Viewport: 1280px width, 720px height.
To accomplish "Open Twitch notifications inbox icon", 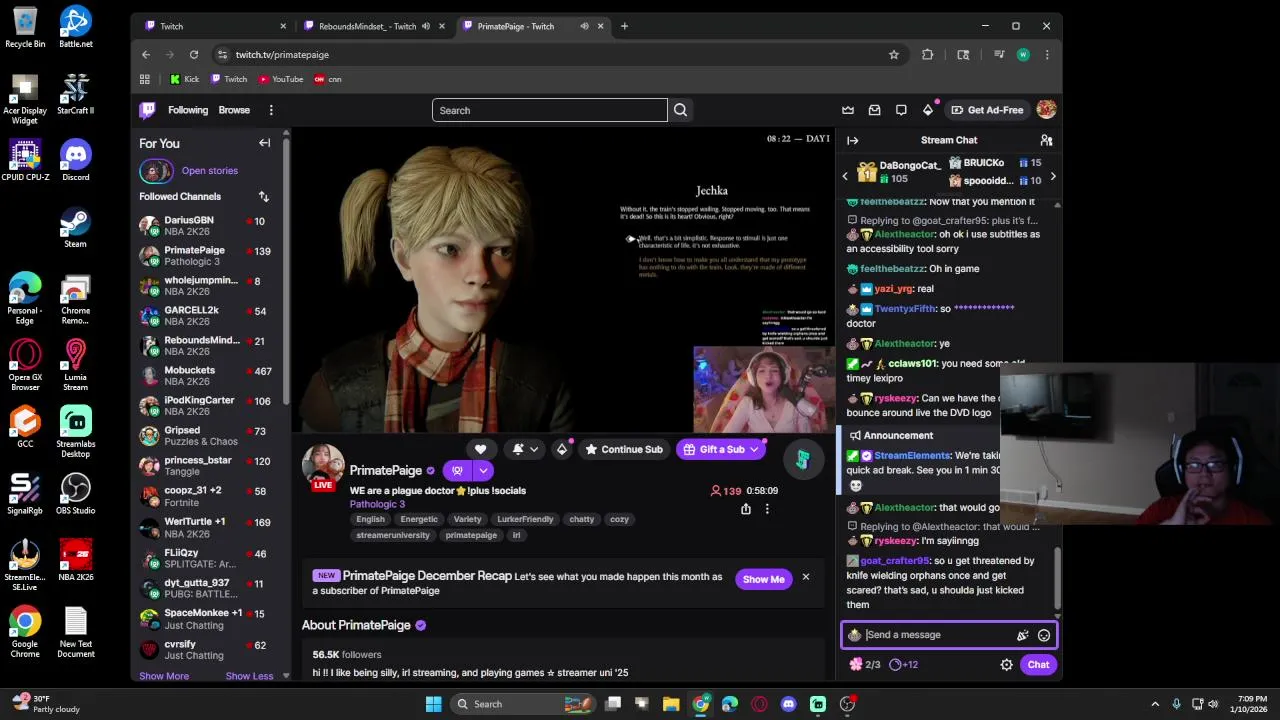I will pos(874,110).
